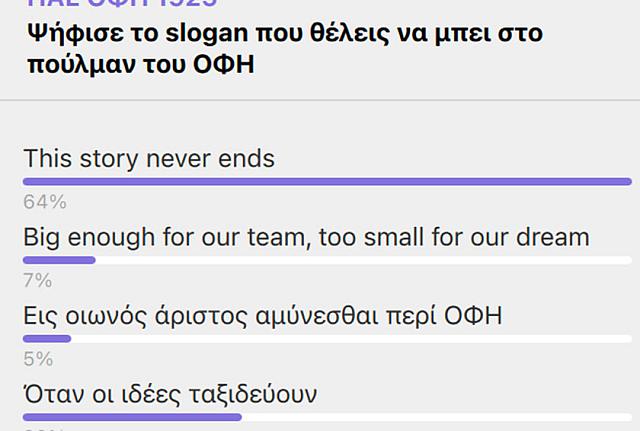Click the full purple bar under "This story never ends"
Screen dimensions: 640x431
(327, 181)
